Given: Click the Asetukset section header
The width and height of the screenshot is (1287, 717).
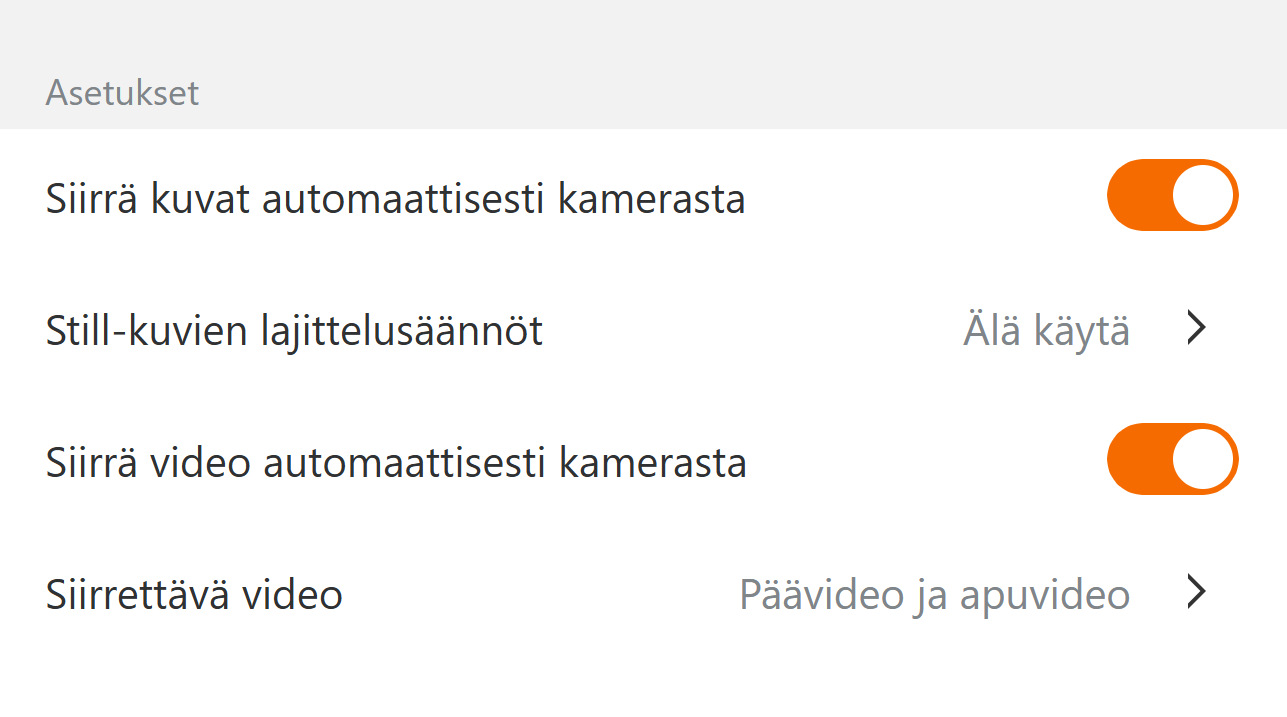Looking at the screenshot, I should click(x=122, y=93).
